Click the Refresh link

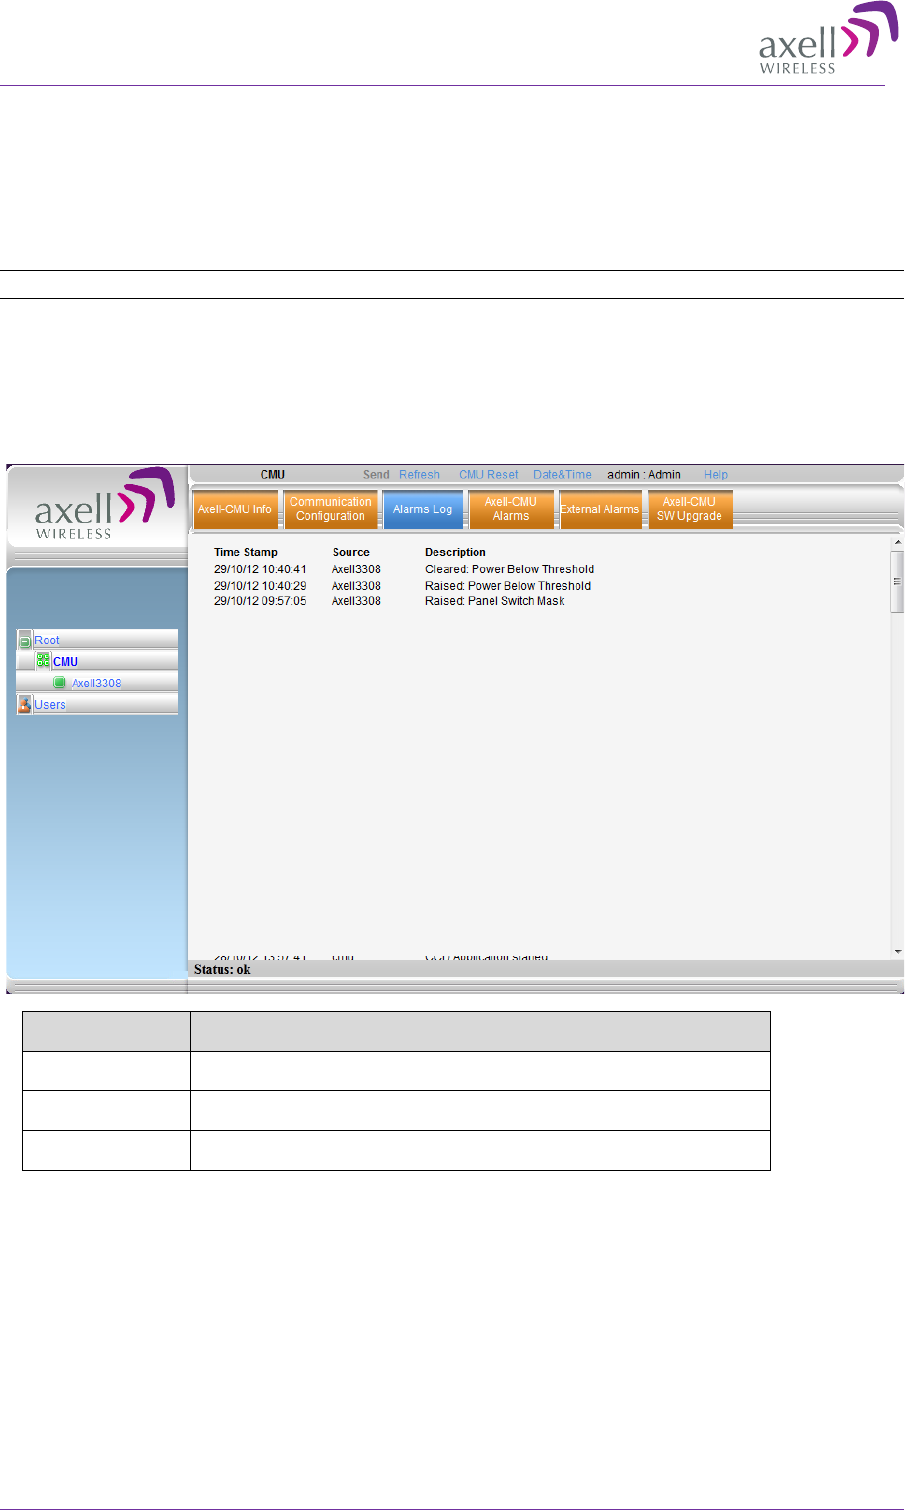[419, 475]
